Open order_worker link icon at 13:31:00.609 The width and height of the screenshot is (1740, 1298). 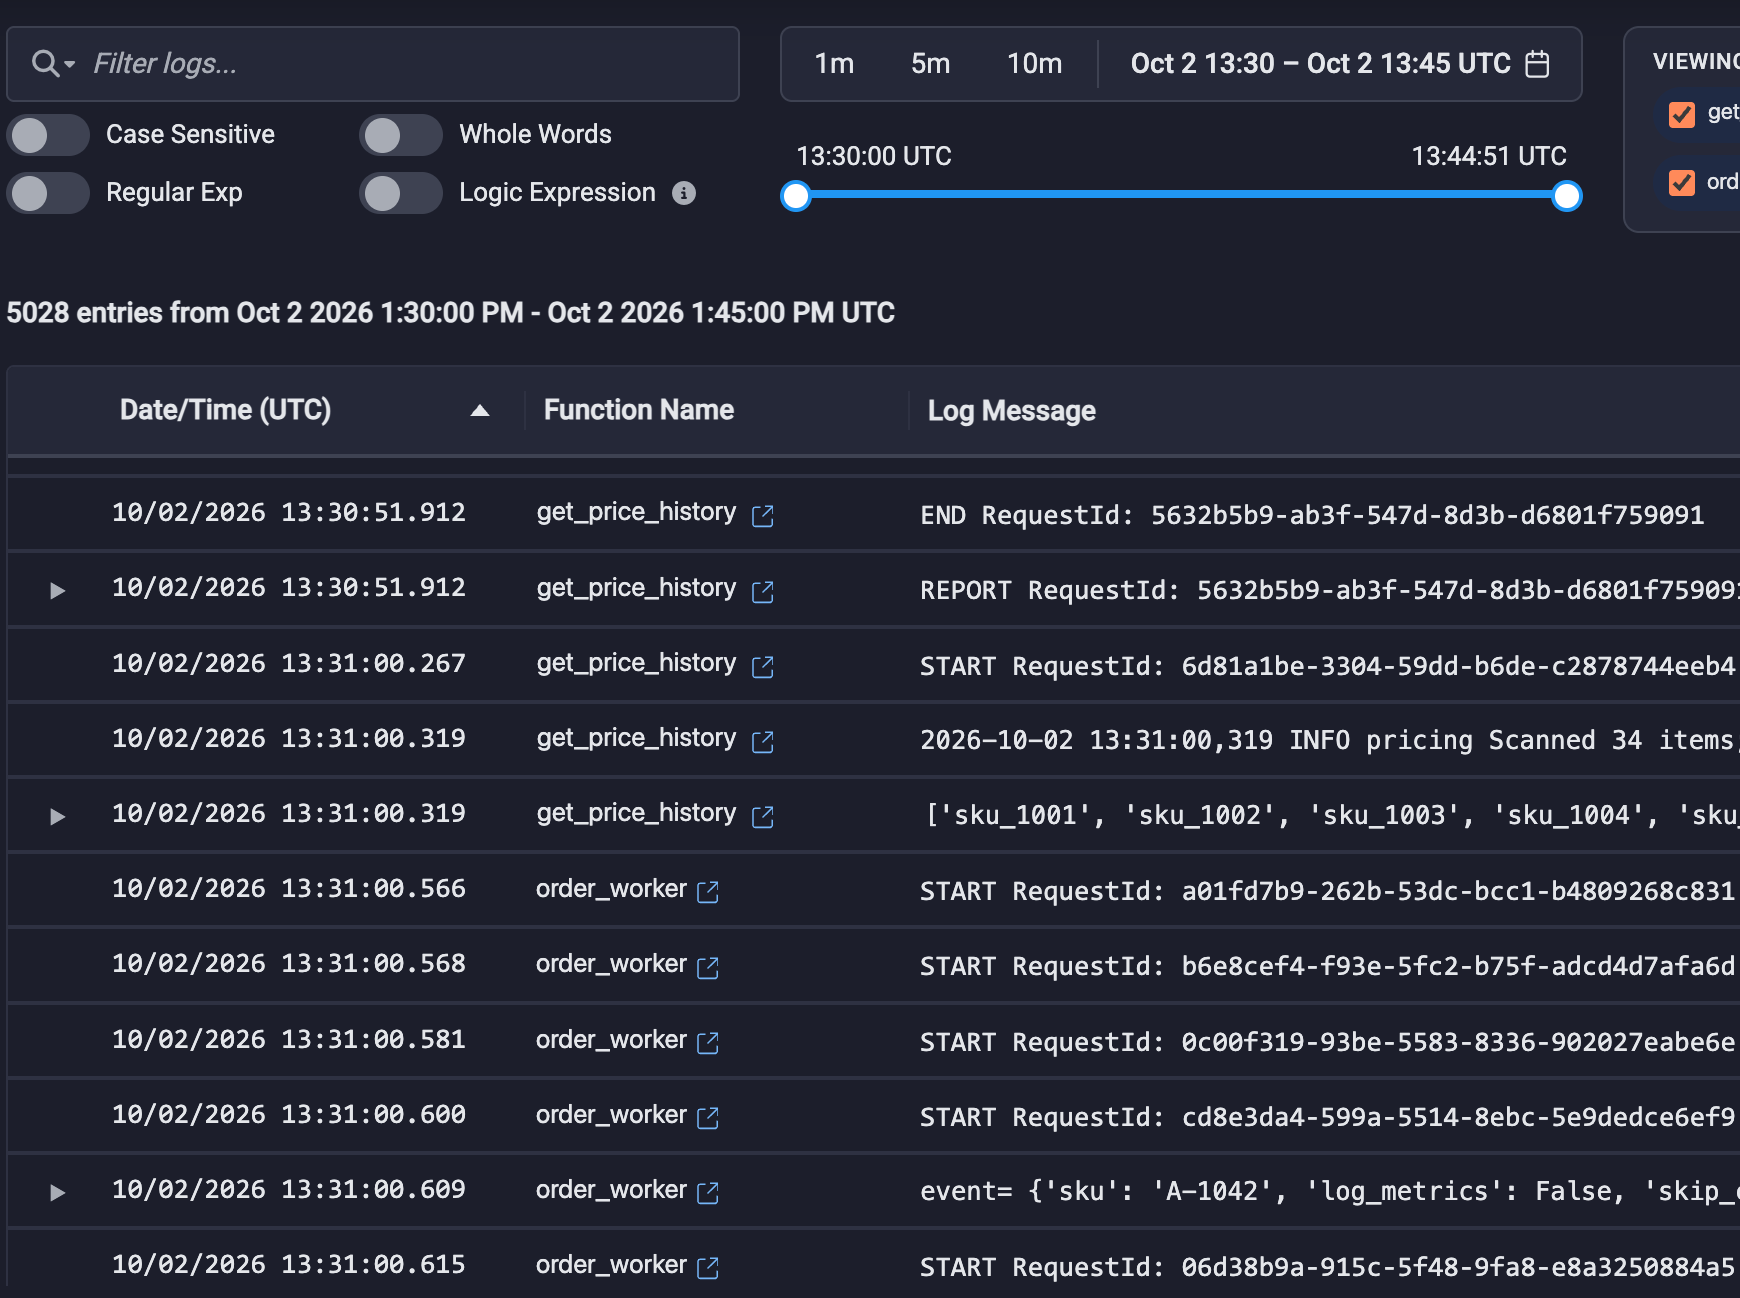pyautogui.click(x=708, y=1193)
